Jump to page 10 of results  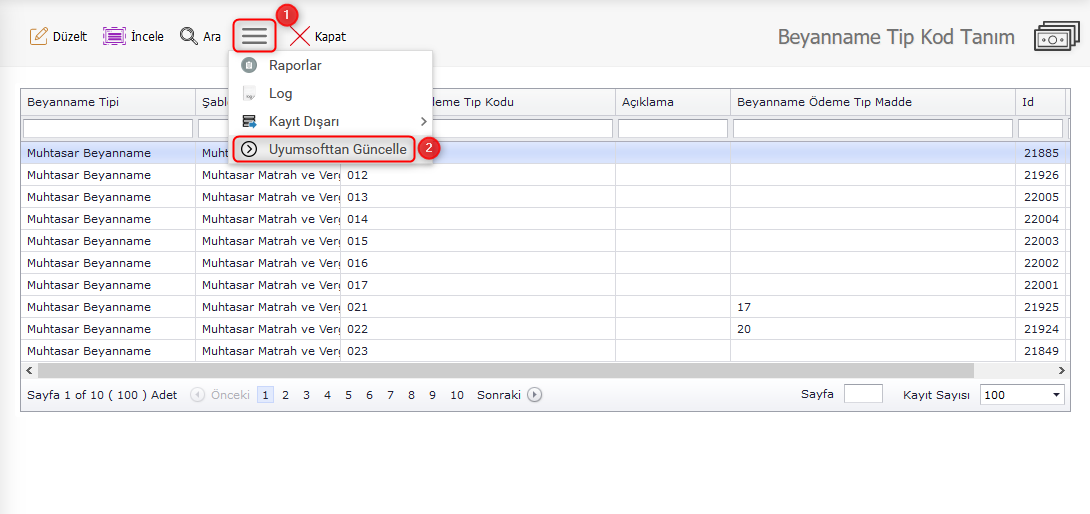coord(456,395)
